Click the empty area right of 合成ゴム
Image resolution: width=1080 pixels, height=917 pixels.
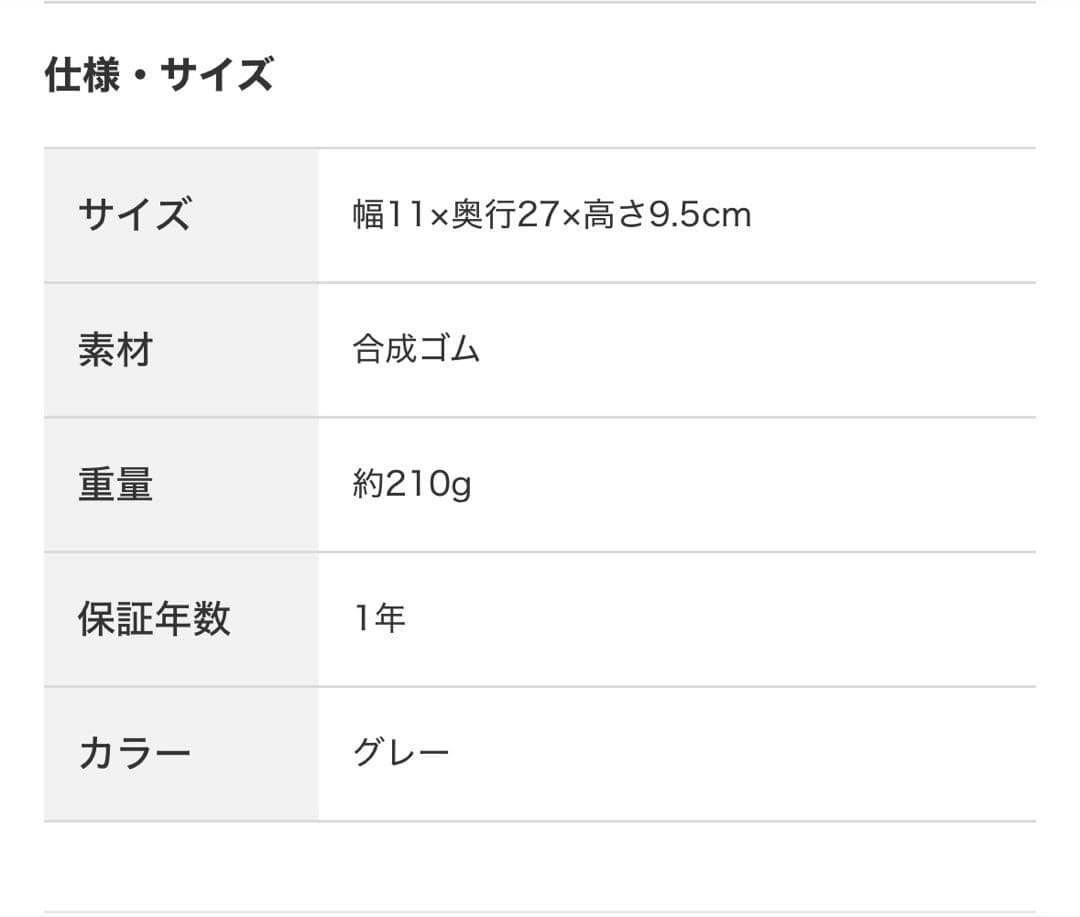(x=758, y=349)
